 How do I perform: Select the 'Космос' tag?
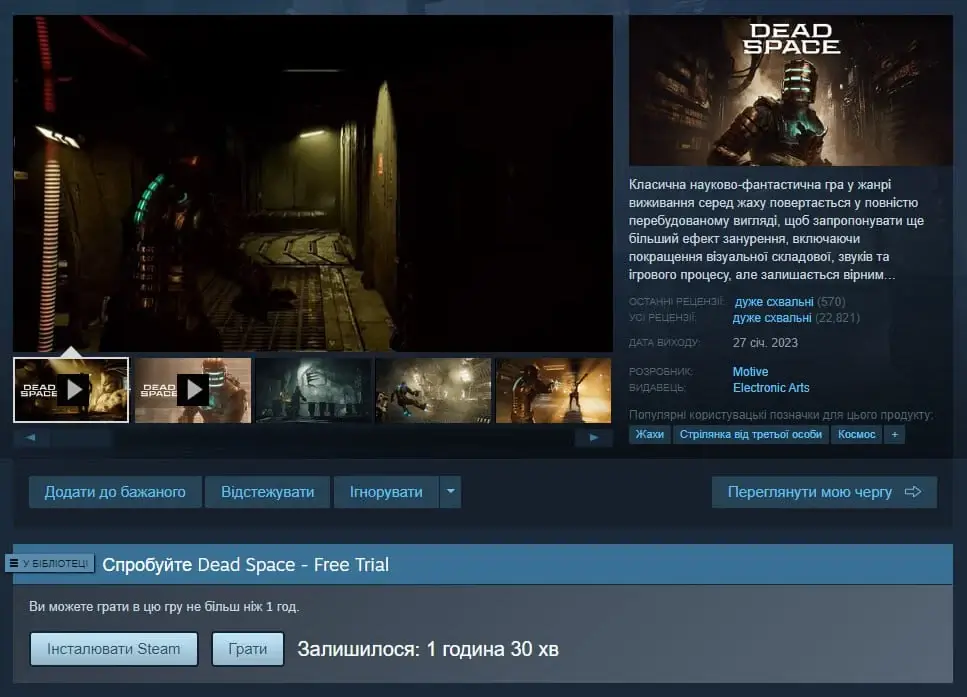[x=856, y=434]
